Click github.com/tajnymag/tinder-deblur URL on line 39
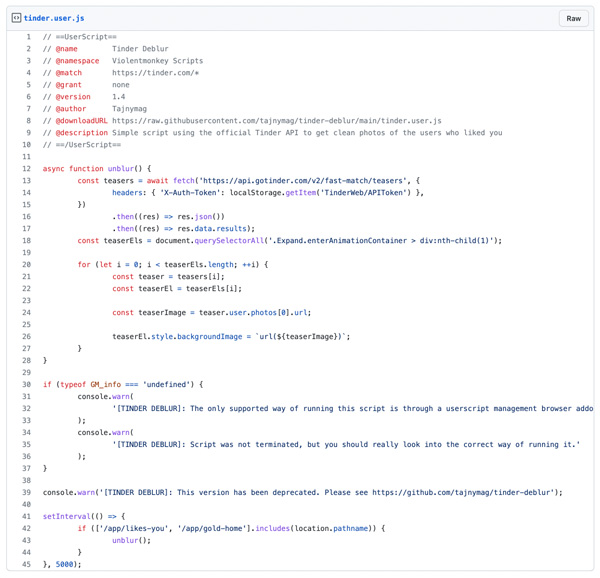The image size is (600, 578). point(461,492)
